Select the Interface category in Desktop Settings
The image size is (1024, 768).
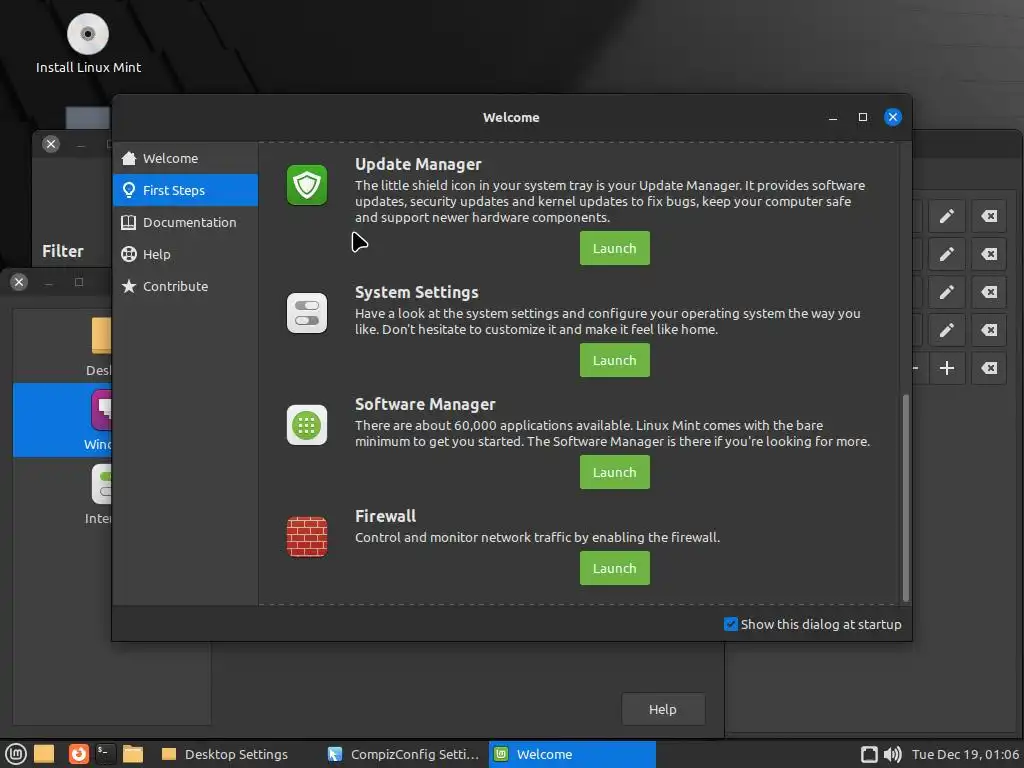pyautogui.click(x=63, y=494)
